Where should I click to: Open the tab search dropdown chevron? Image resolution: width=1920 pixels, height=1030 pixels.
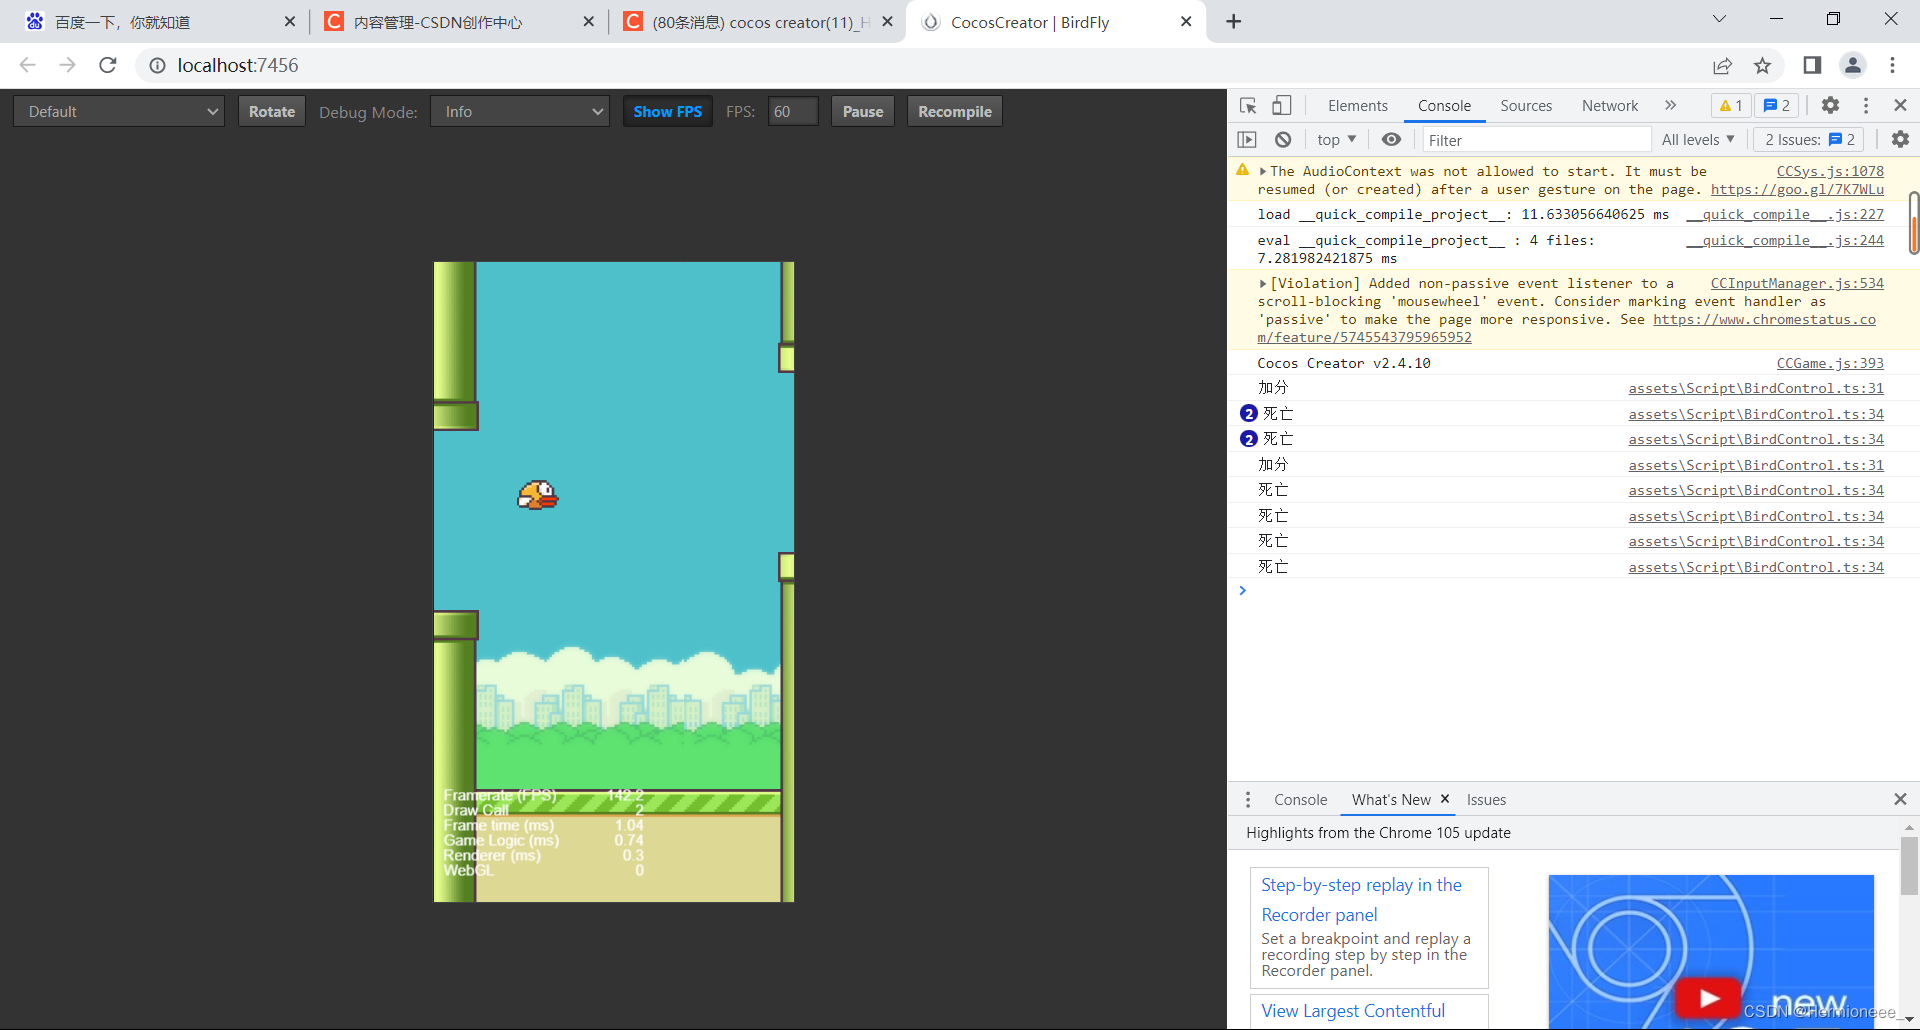point(1719,18)
